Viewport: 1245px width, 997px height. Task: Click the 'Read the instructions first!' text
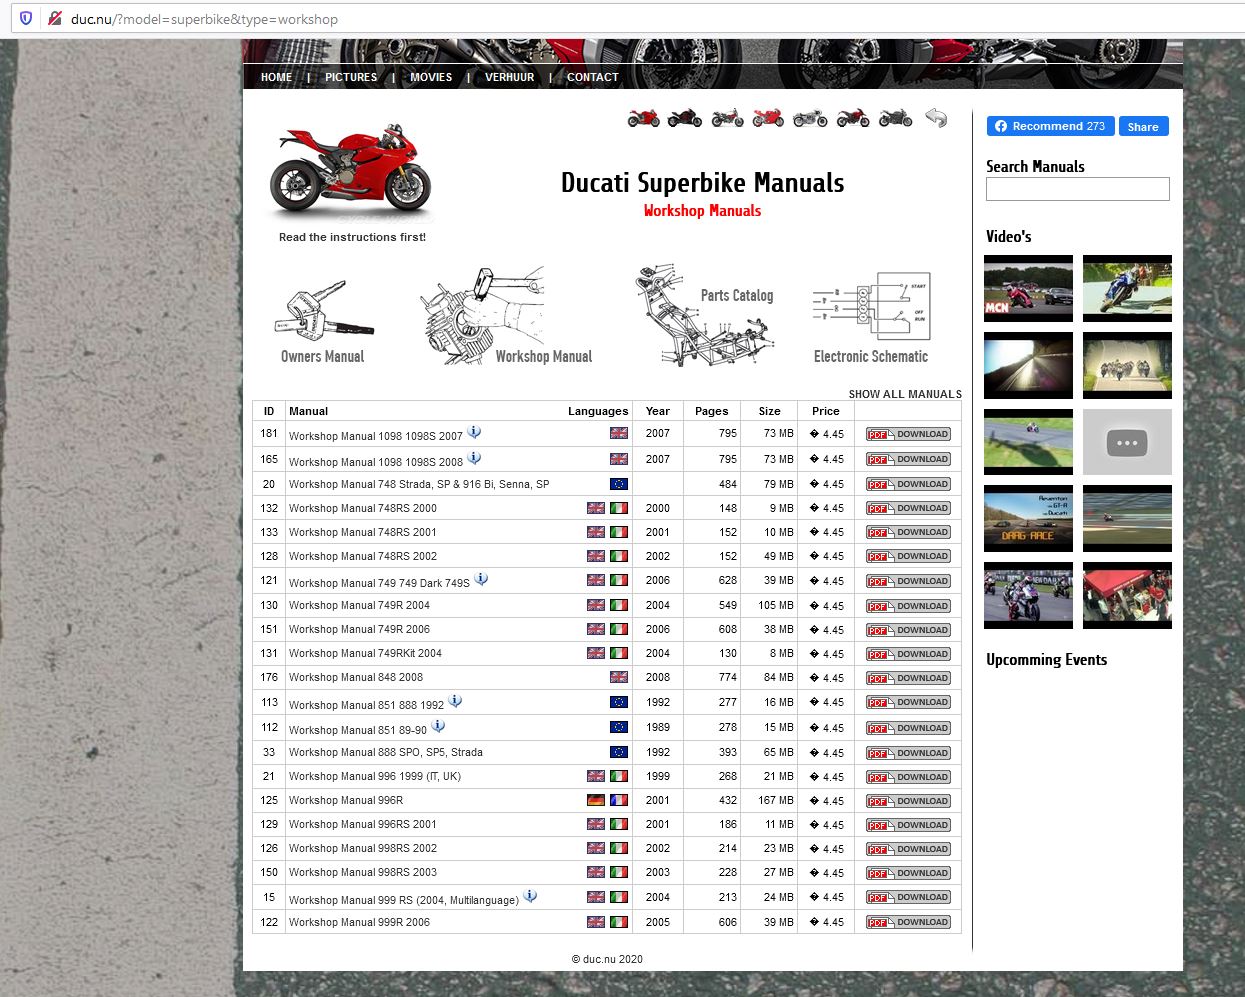352,237
